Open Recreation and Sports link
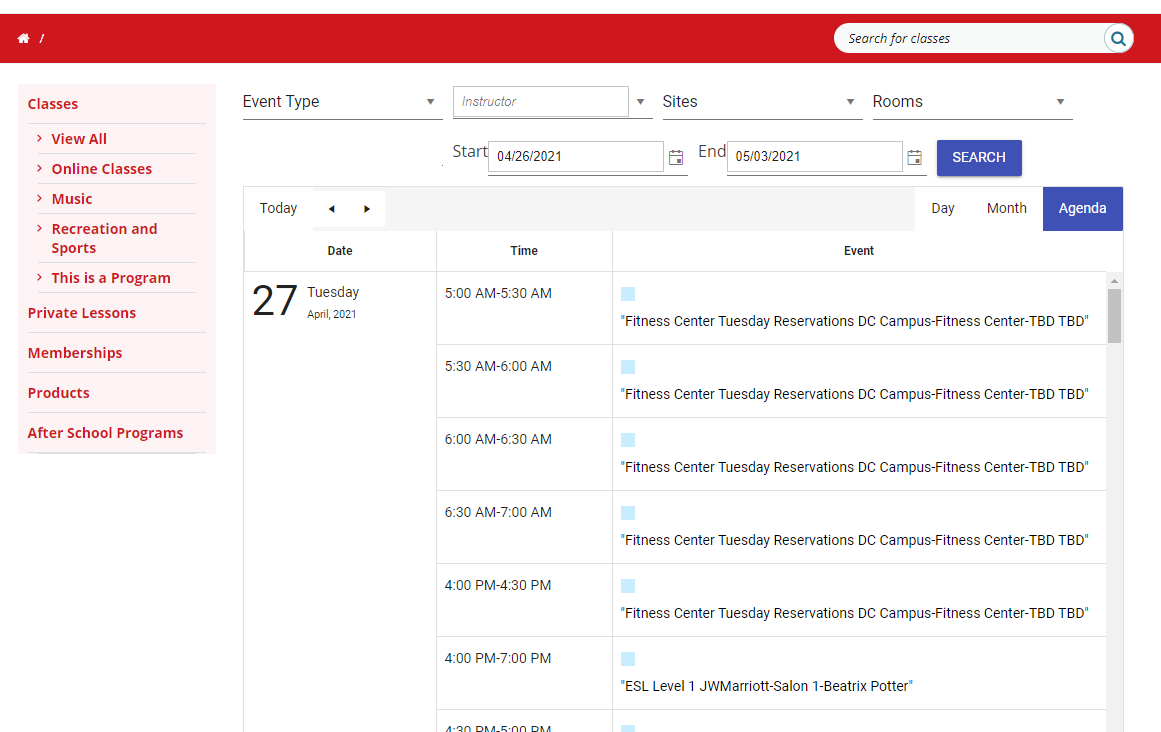Viewport: 1161px width, 732px height. 104,238
